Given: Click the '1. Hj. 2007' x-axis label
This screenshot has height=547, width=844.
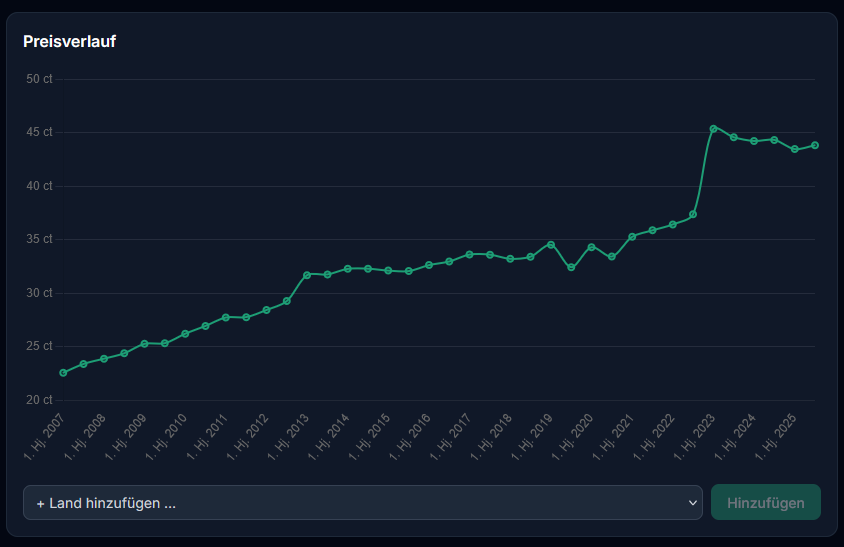Looking at the screenshot, I should point(44,437).
